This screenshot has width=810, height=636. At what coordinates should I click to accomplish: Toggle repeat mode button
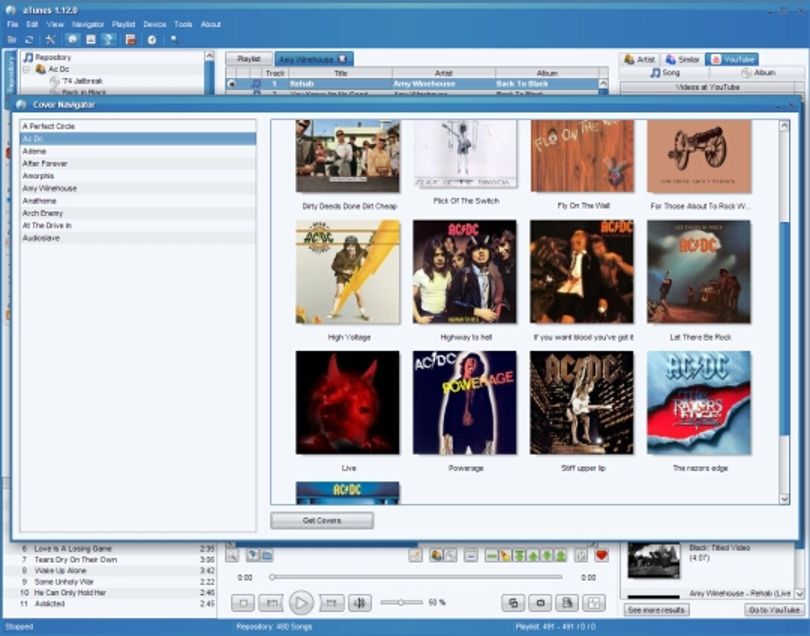click(540, 603)
